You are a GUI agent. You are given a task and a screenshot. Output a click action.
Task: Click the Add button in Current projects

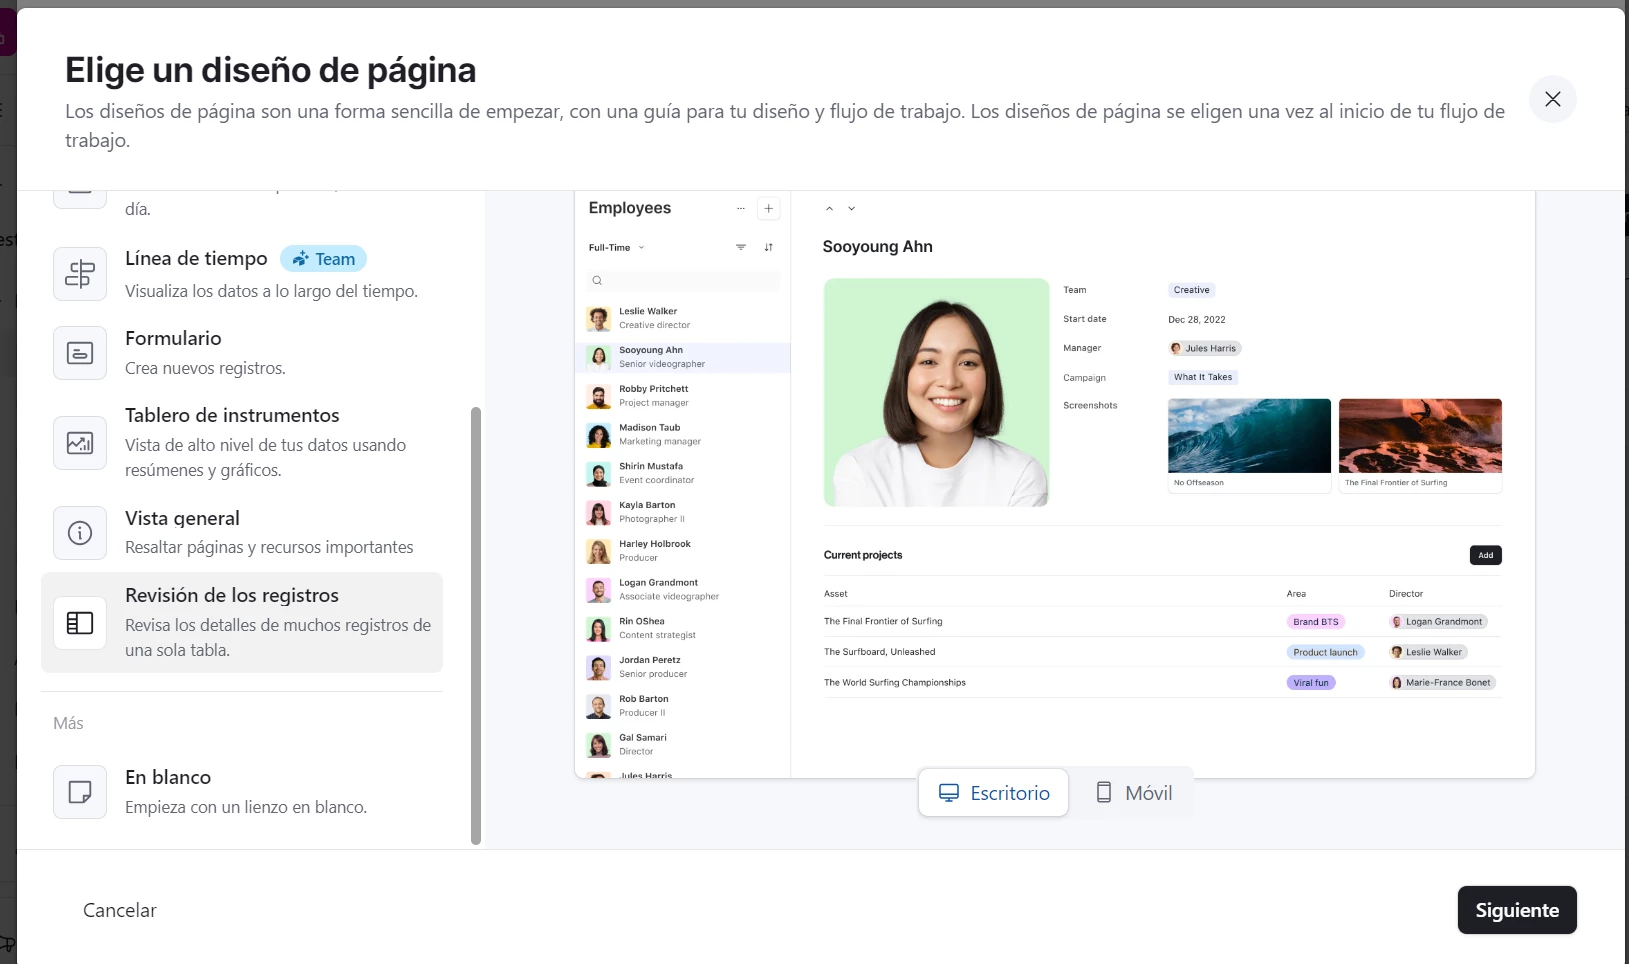pos(1485,555)
